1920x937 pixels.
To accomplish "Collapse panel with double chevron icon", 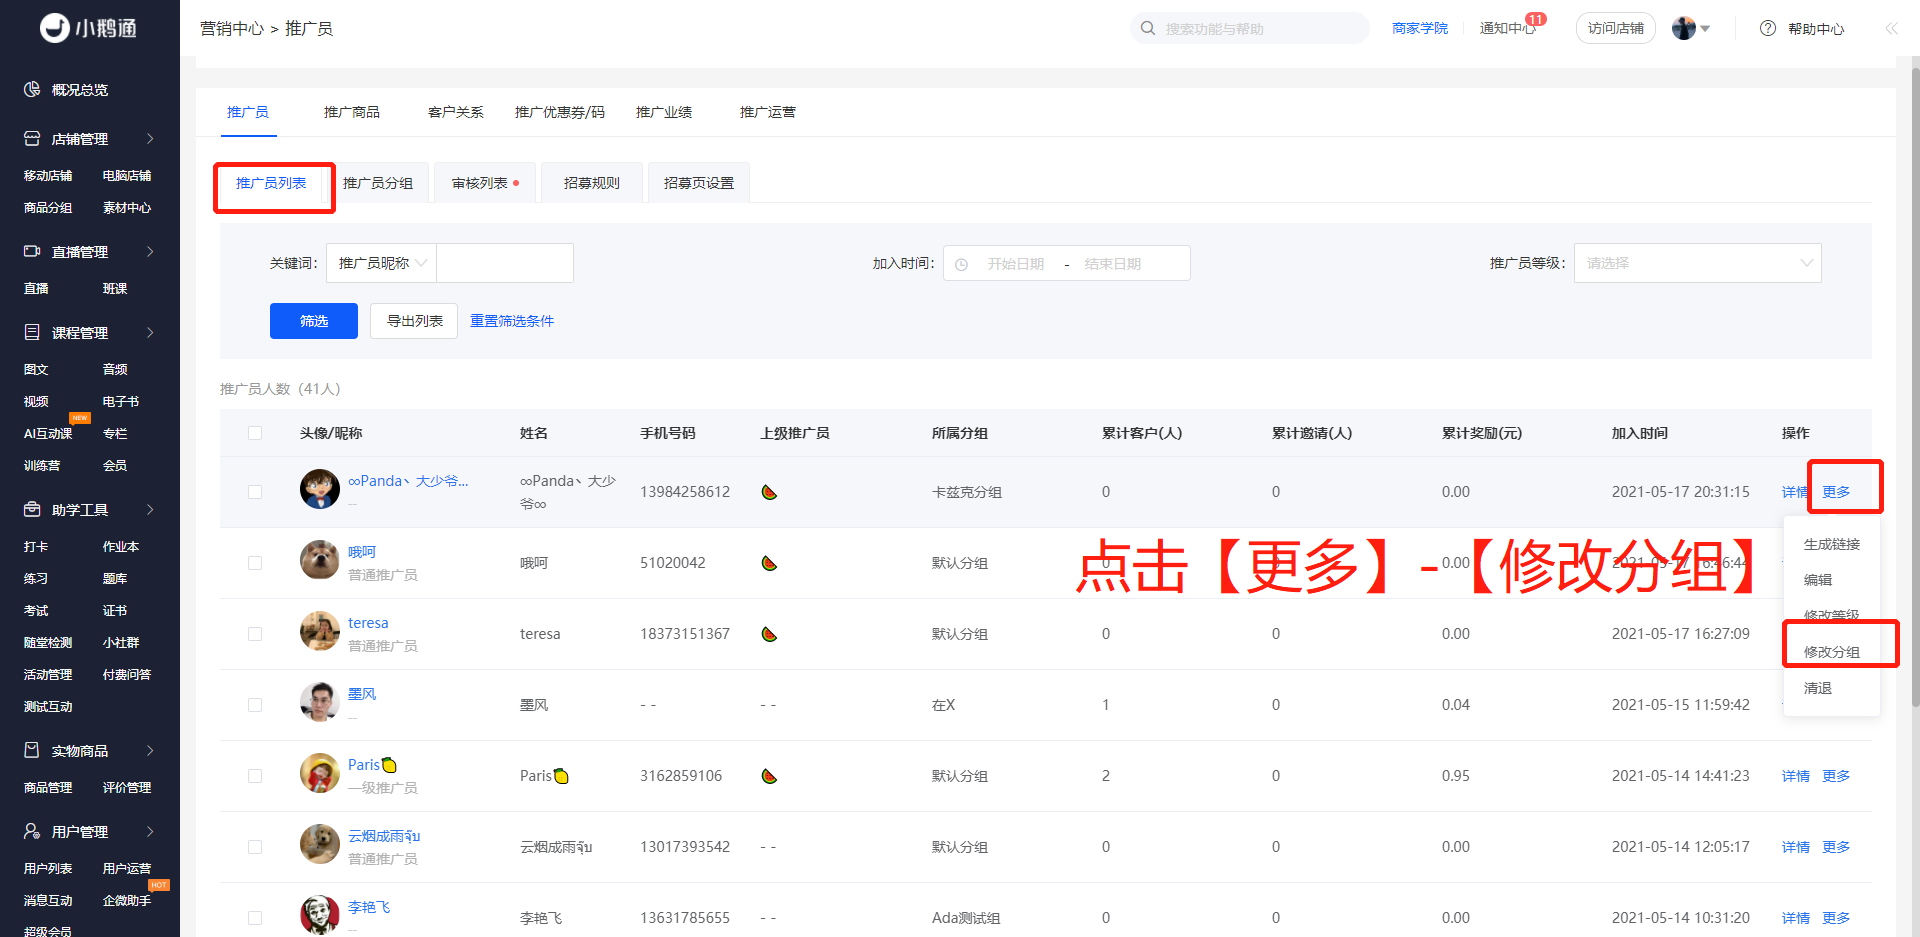I will point(1892,28).
